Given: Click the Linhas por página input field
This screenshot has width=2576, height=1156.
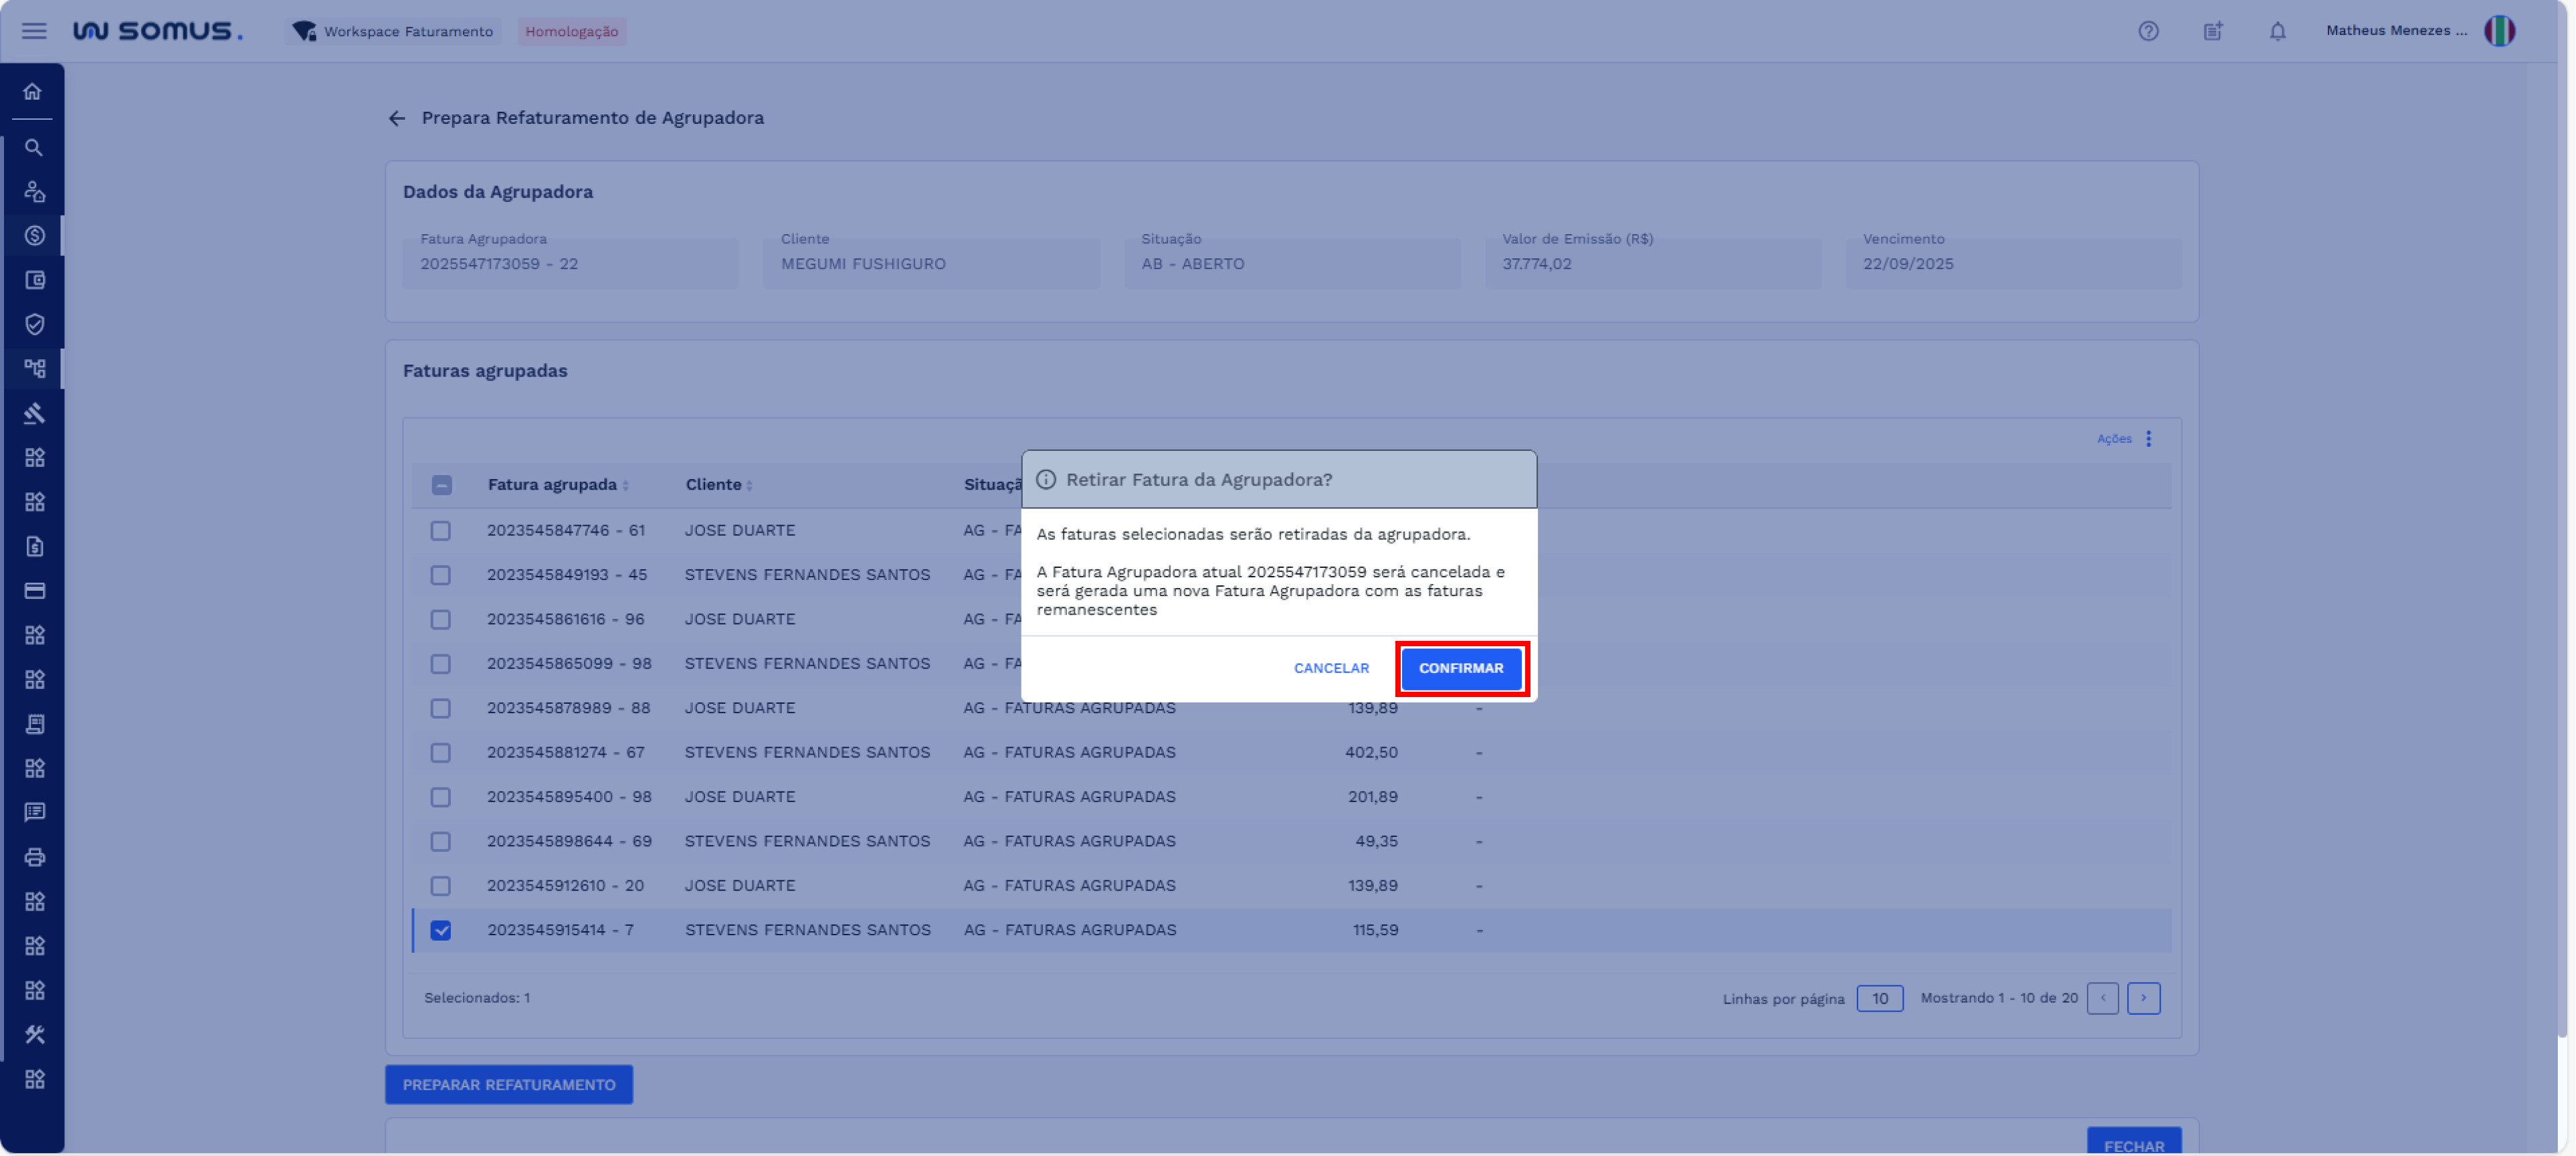Looking at the screenshot, I should tap(1879, 998).
